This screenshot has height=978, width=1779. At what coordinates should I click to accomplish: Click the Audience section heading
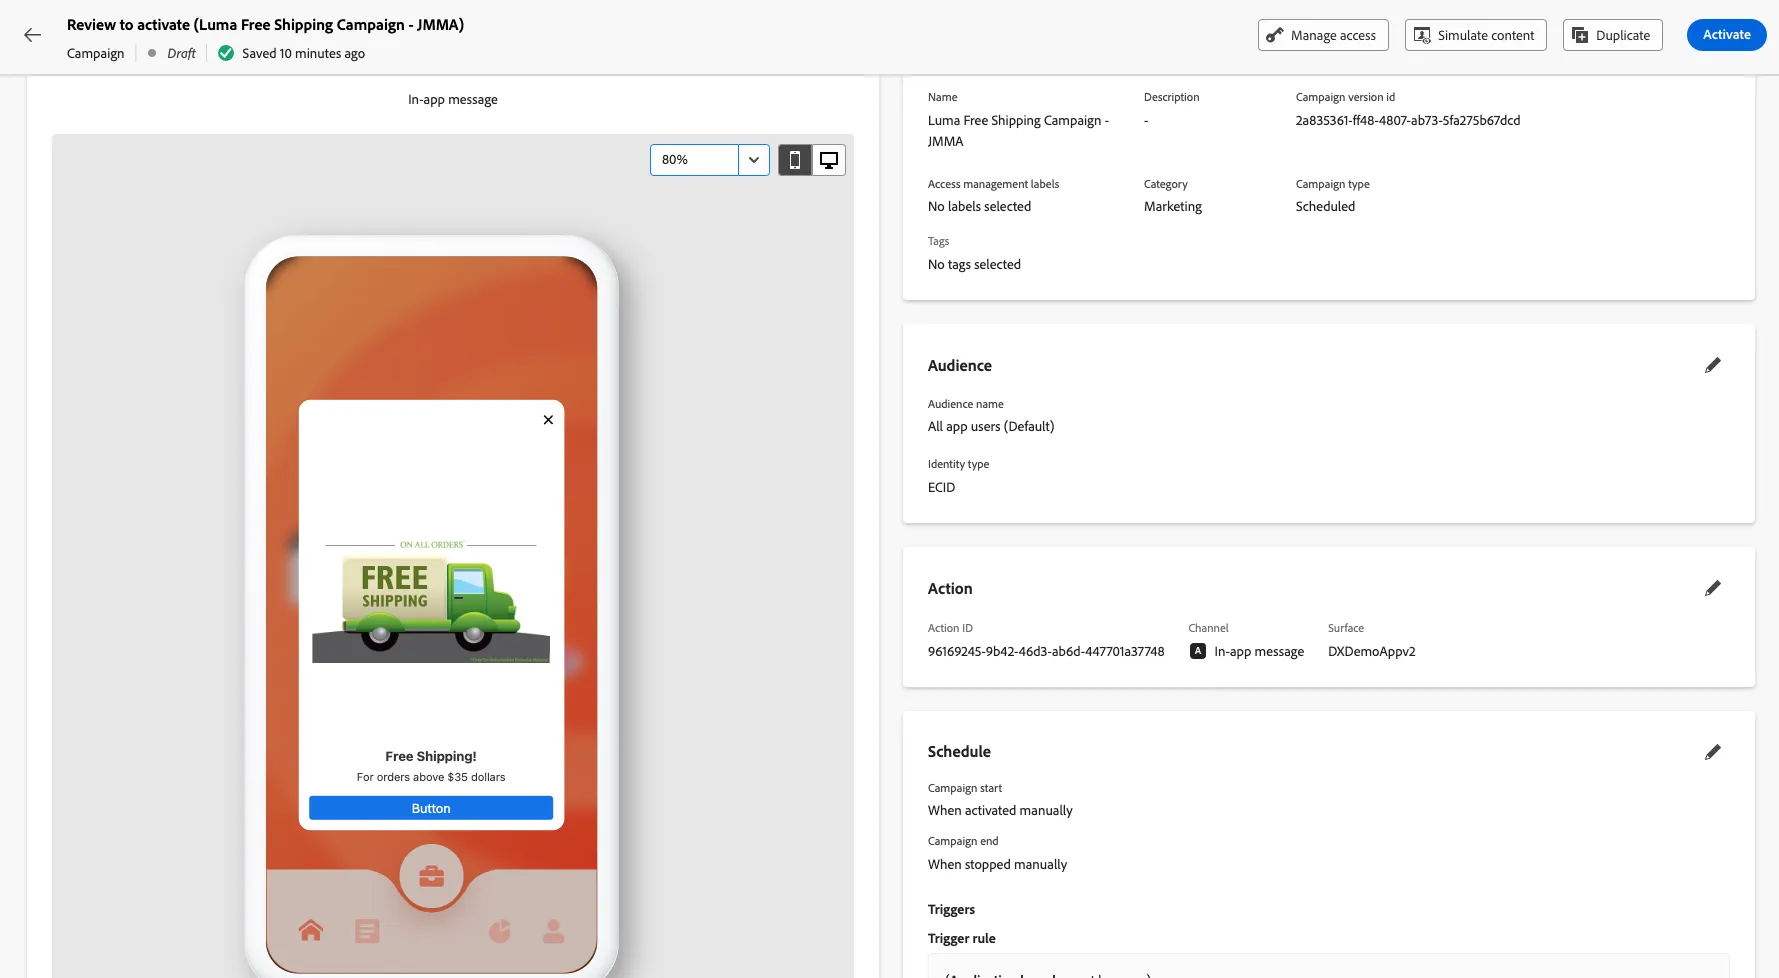tap(960, 365)
